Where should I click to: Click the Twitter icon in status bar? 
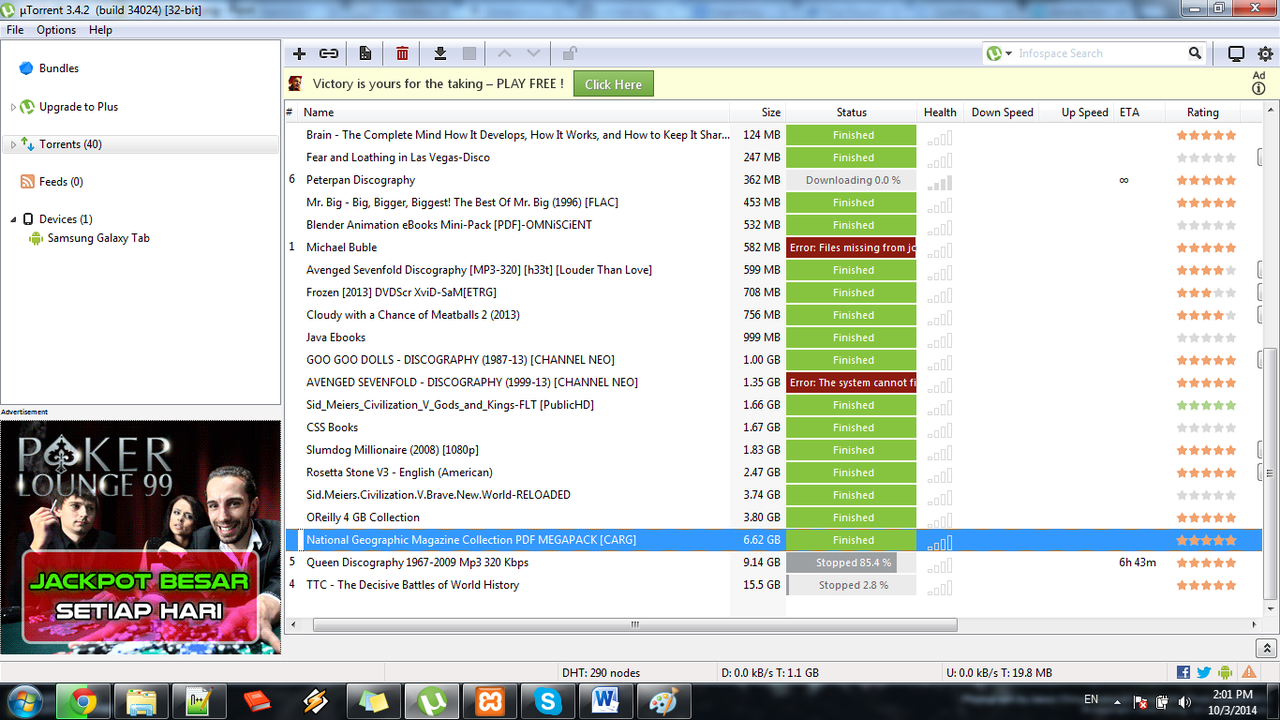pyautogui.click(x=1203, y=672)
